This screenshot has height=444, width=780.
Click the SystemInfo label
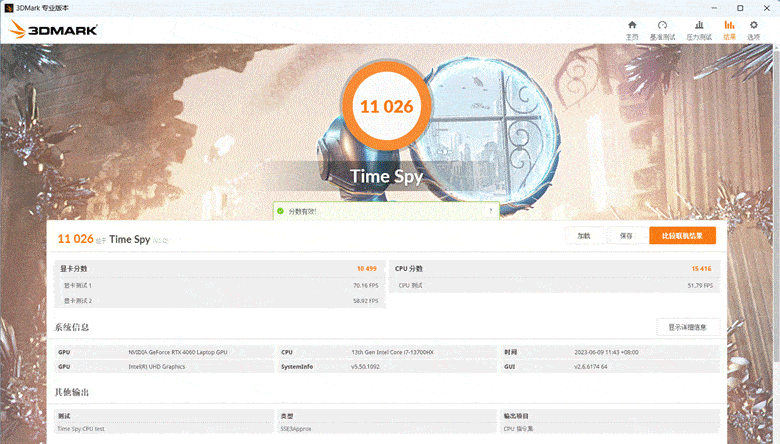pyautogui.click(x=297, y=366)
